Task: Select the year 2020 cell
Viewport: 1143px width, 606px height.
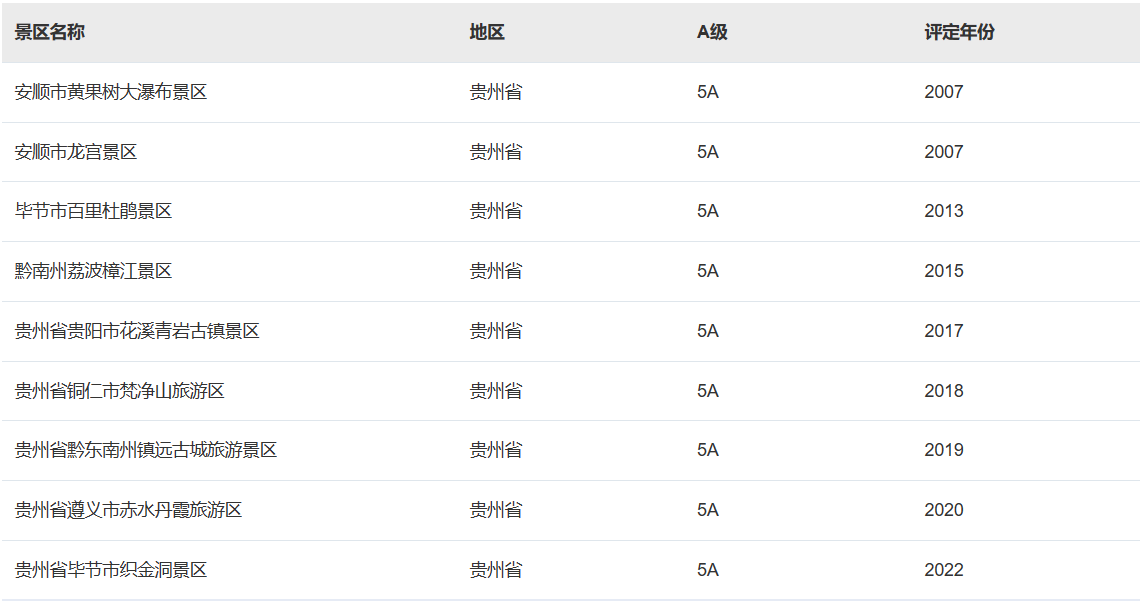Action: (944, 510)
